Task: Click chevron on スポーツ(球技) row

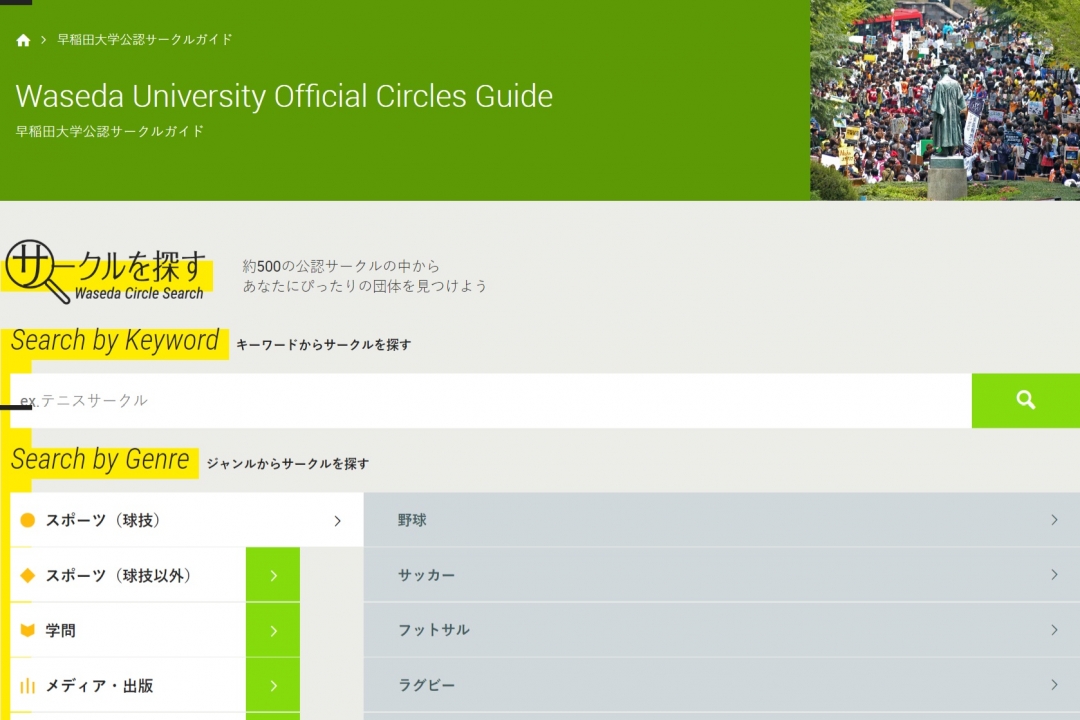Action: (338, 521)
